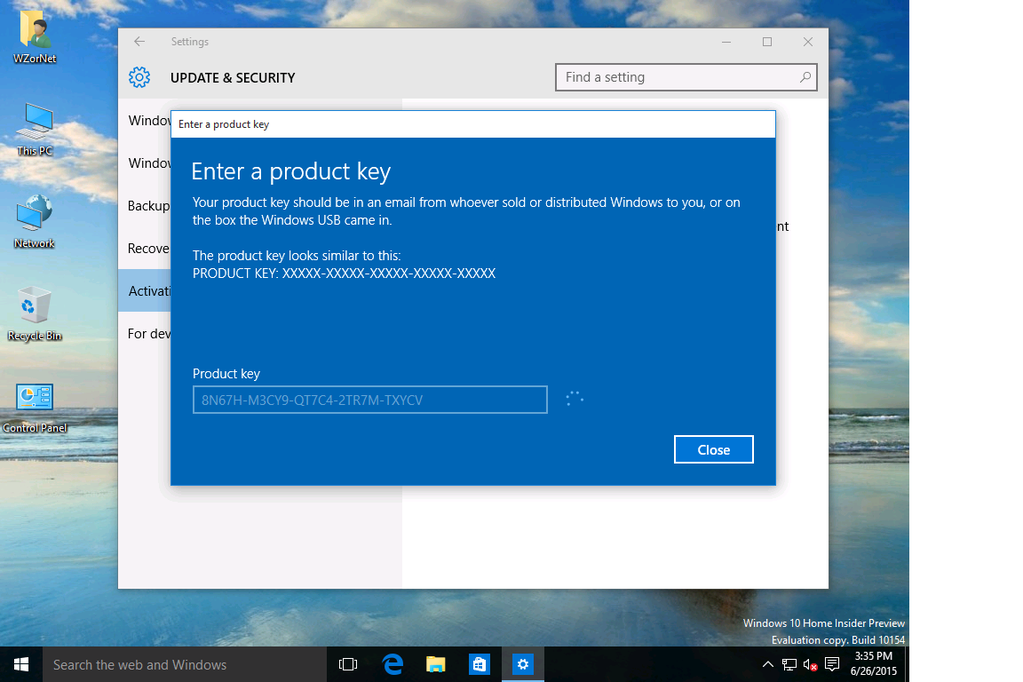Screen dimensions: 1023x682
Task: Open Task View on the taskbar
Action: (x=348, y=664)
